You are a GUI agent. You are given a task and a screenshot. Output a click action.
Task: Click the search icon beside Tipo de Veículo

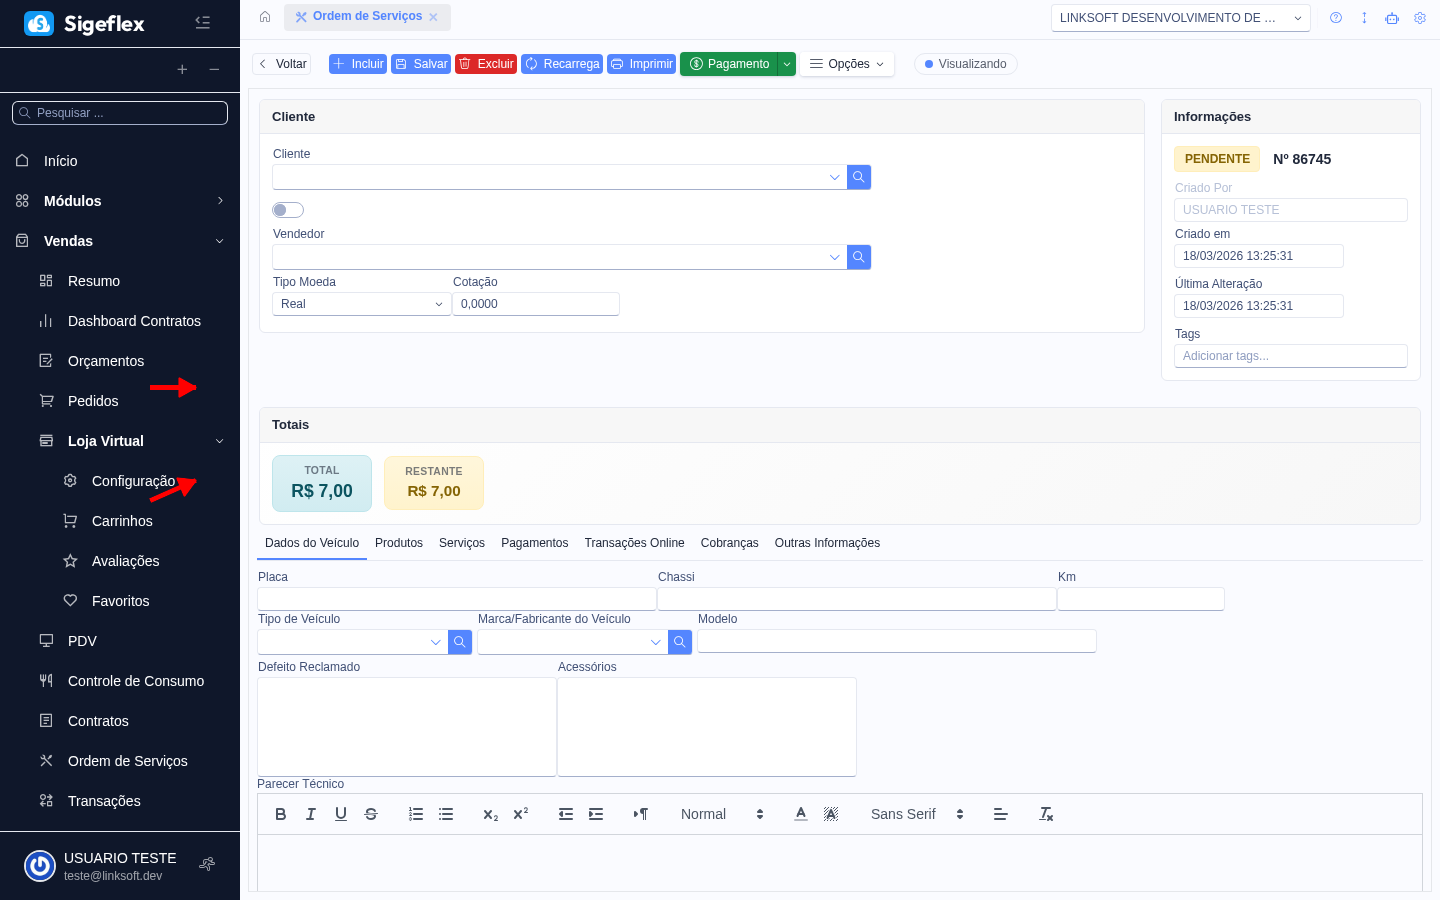(x=460, y=642)
